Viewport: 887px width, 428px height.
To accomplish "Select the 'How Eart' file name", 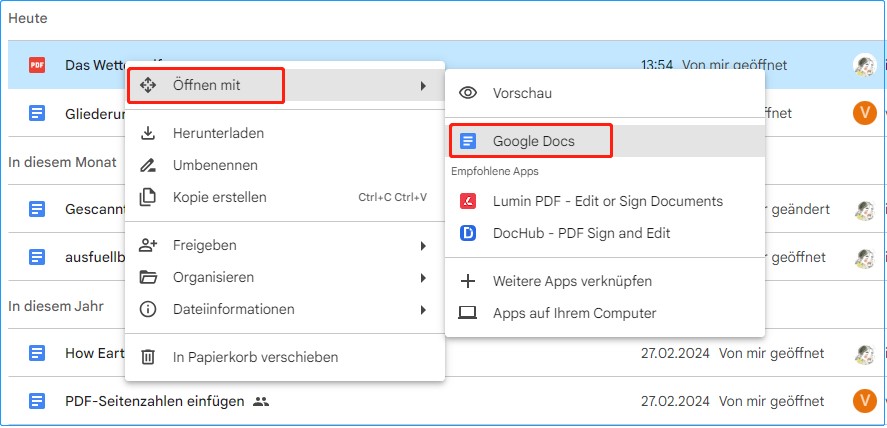I will pyautogui.click(x=95, y=353).
